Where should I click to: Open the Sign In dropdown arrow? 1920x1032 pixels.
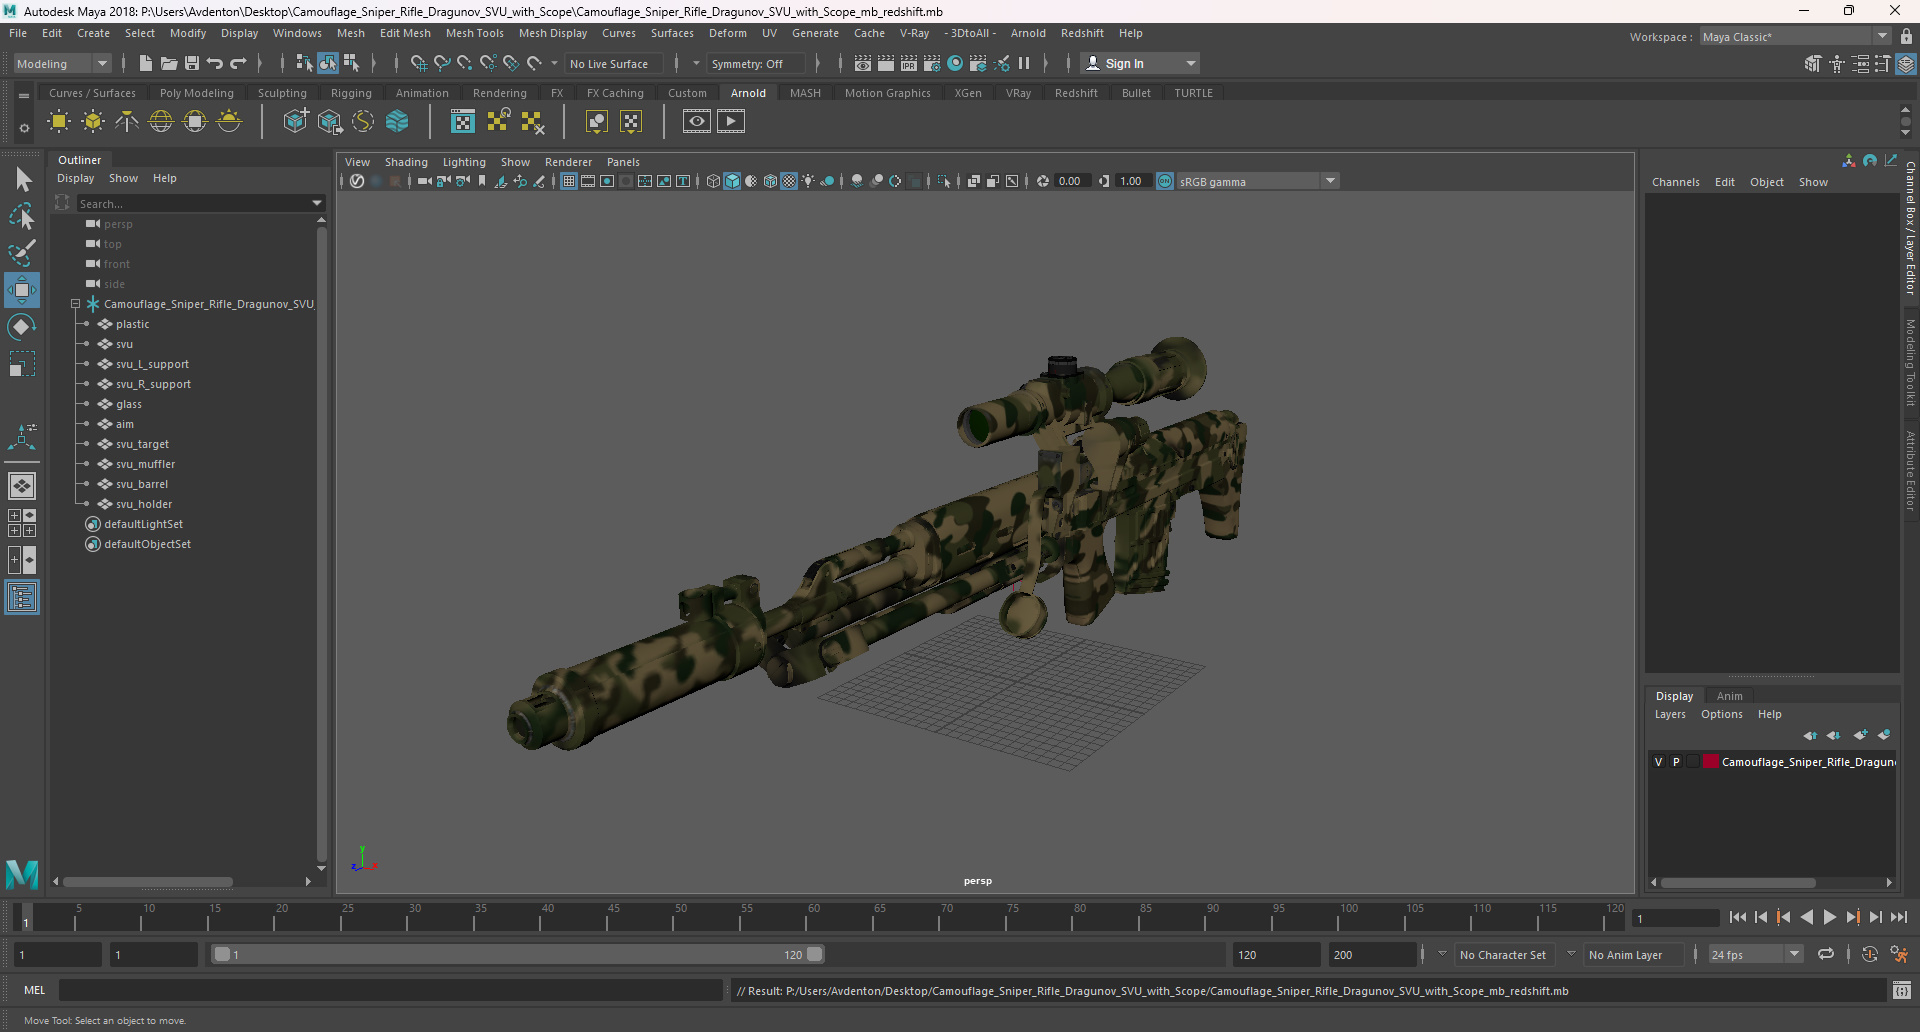[1190, 63]
